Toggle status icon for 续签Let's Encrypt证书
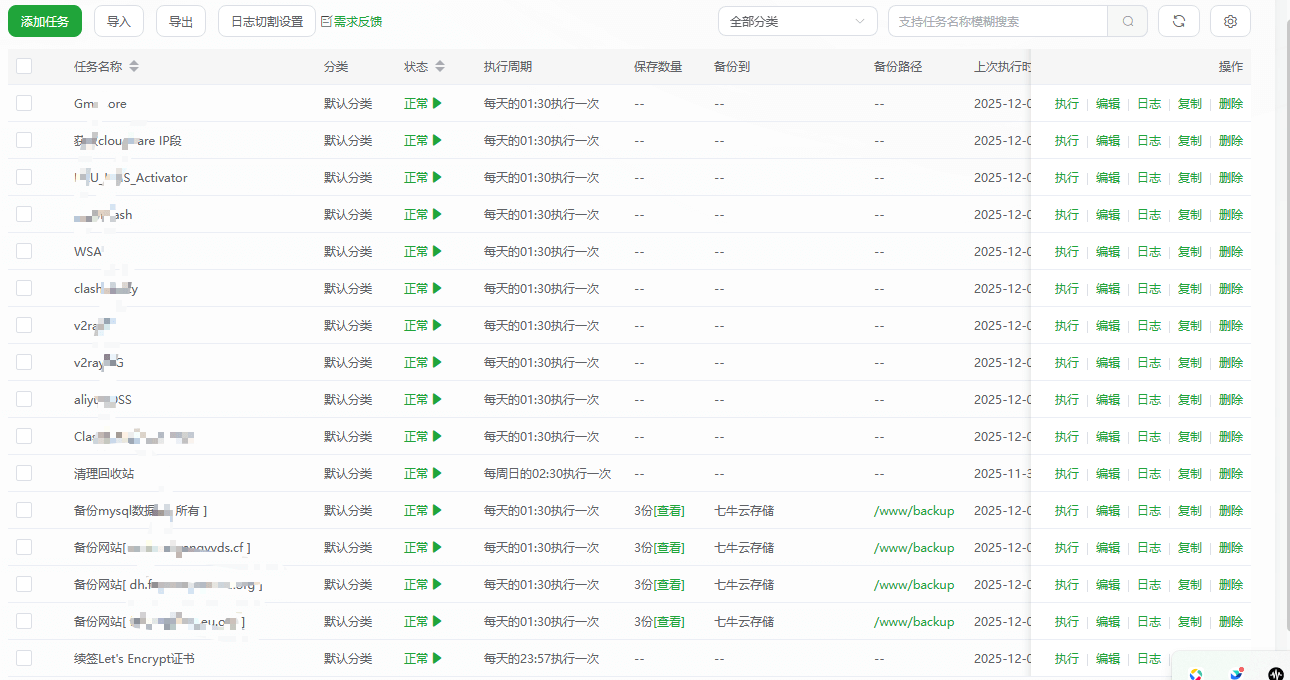Screen dimensions: 1290x680 click(437, 658)
